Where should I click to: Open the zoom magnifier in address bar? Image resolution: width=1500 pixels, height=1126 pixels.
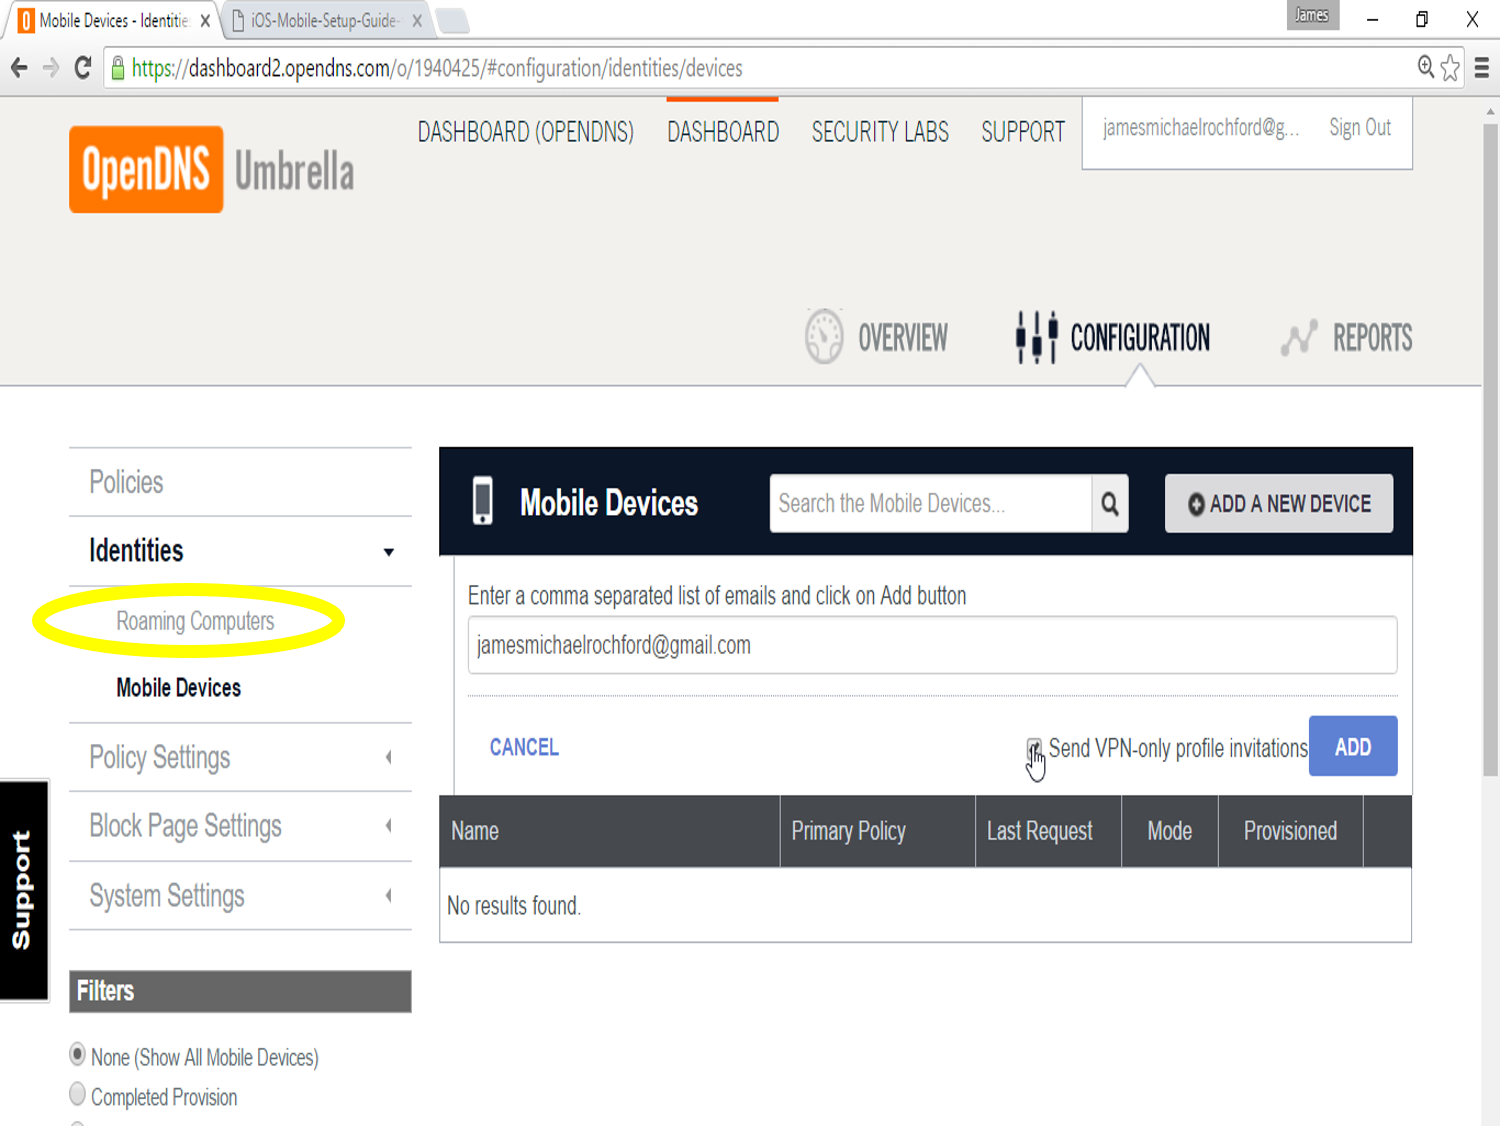tap(1426, 67)
